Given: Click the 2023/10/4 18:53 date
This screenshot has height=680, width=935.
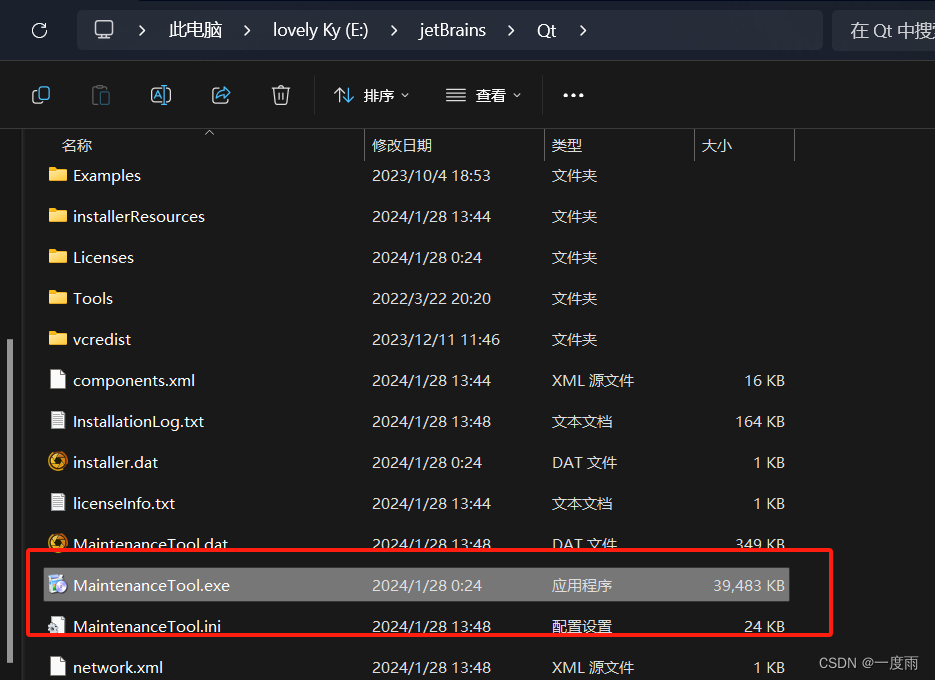Looking at the screenshot, I should click(431, 176).
